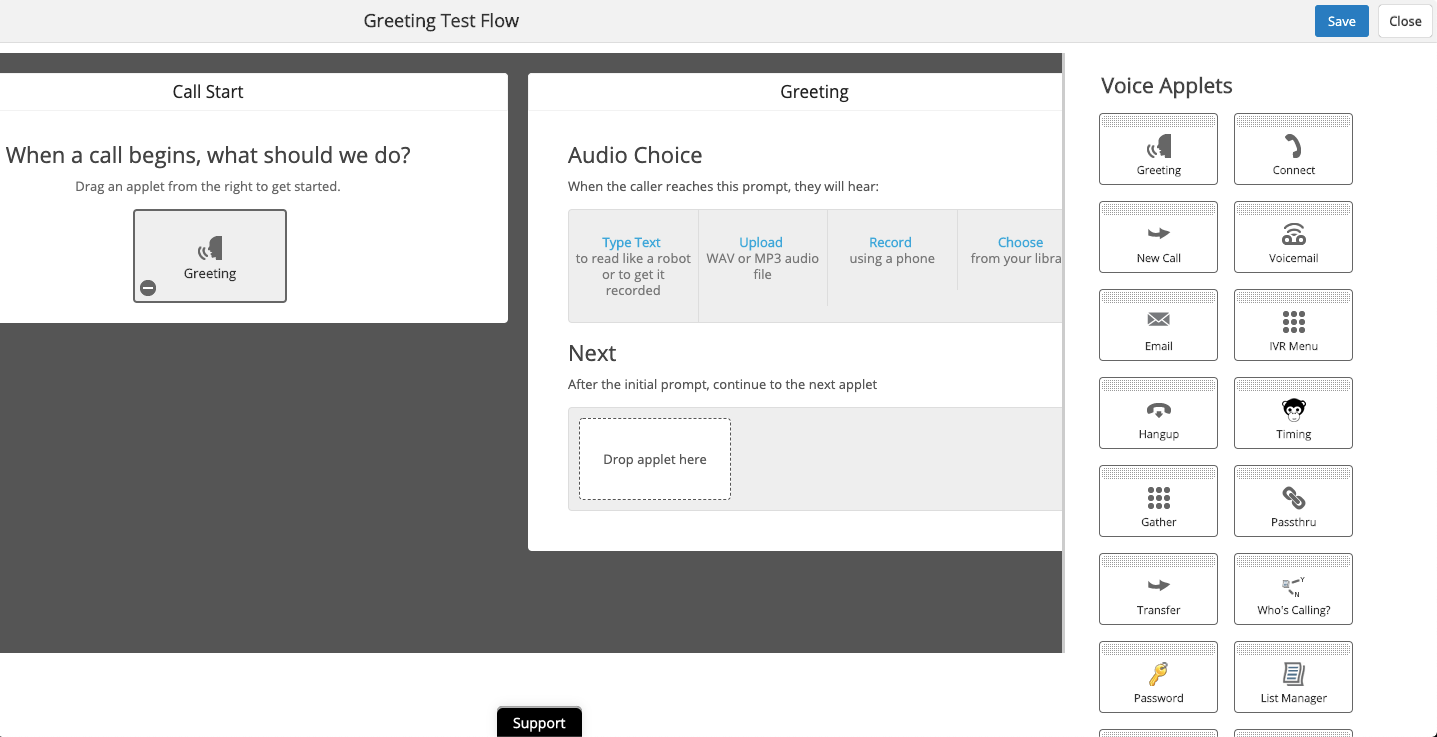Click the Call Start panel header
The width and height of the screenshot is (1437, 737).
click(x=208, y=92)
